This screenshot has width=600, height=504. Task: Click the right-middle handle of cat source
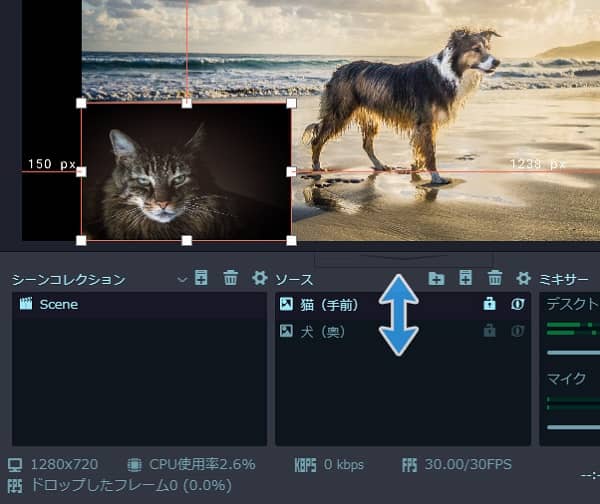tap(291, 172)
